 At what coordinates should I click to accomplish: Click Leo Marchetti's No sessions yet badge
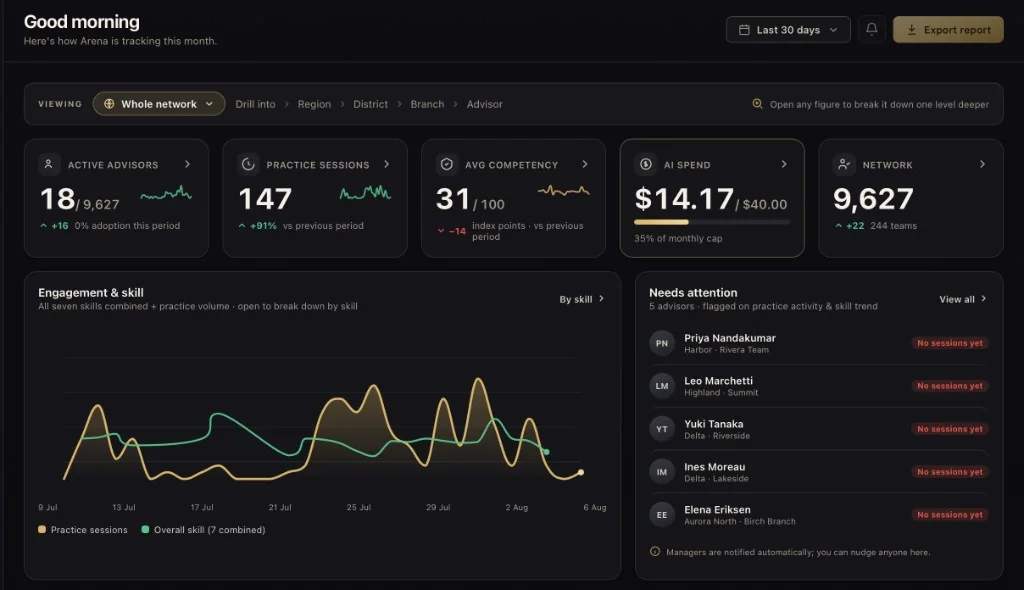pyautogui.click(x=950, y=386)
